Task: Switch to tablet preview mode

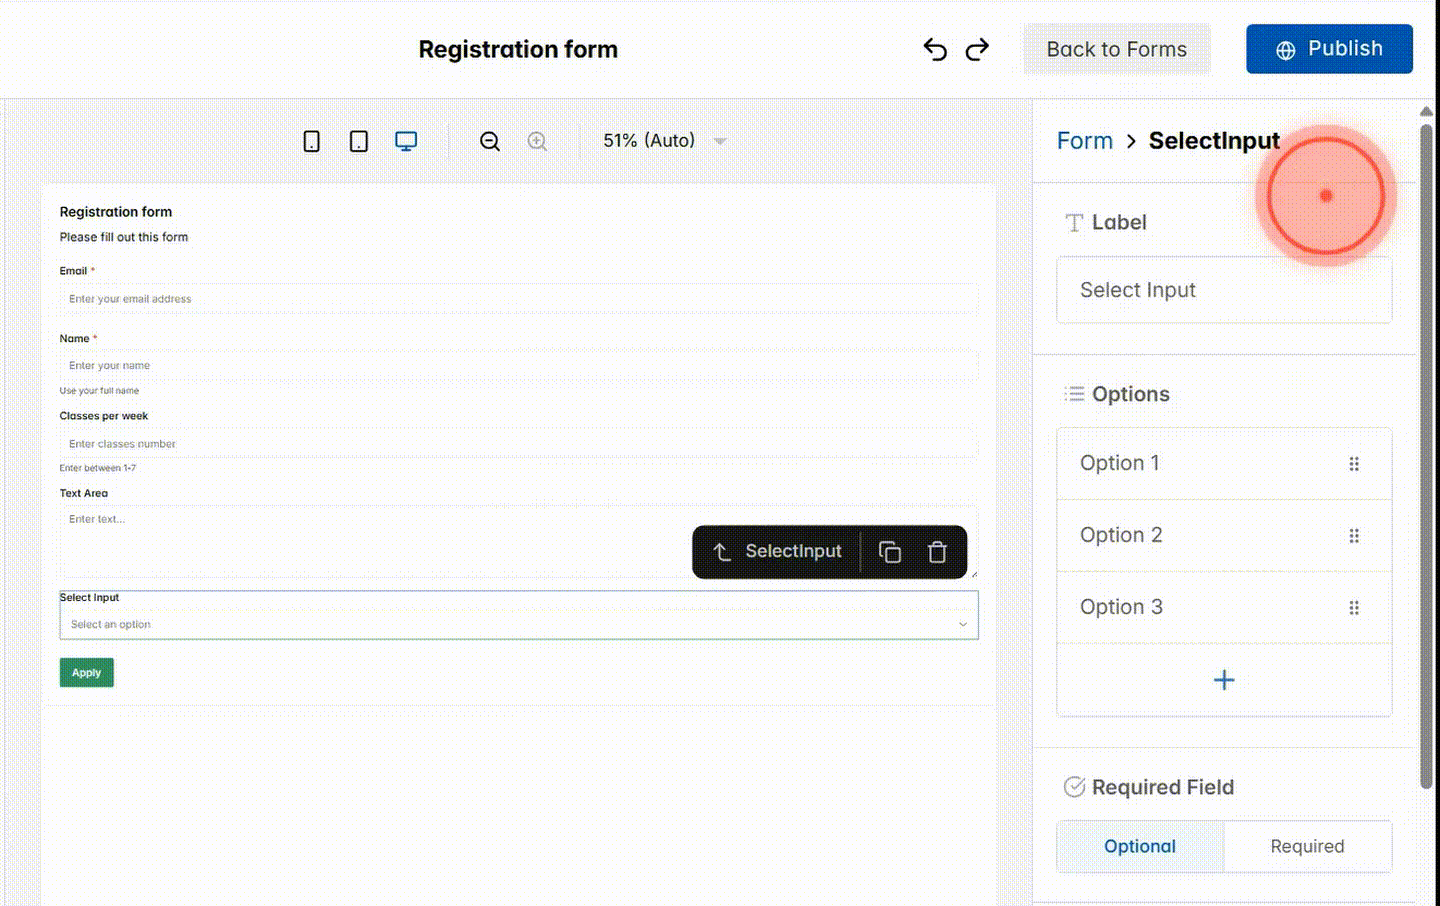Action: point(358,141)
